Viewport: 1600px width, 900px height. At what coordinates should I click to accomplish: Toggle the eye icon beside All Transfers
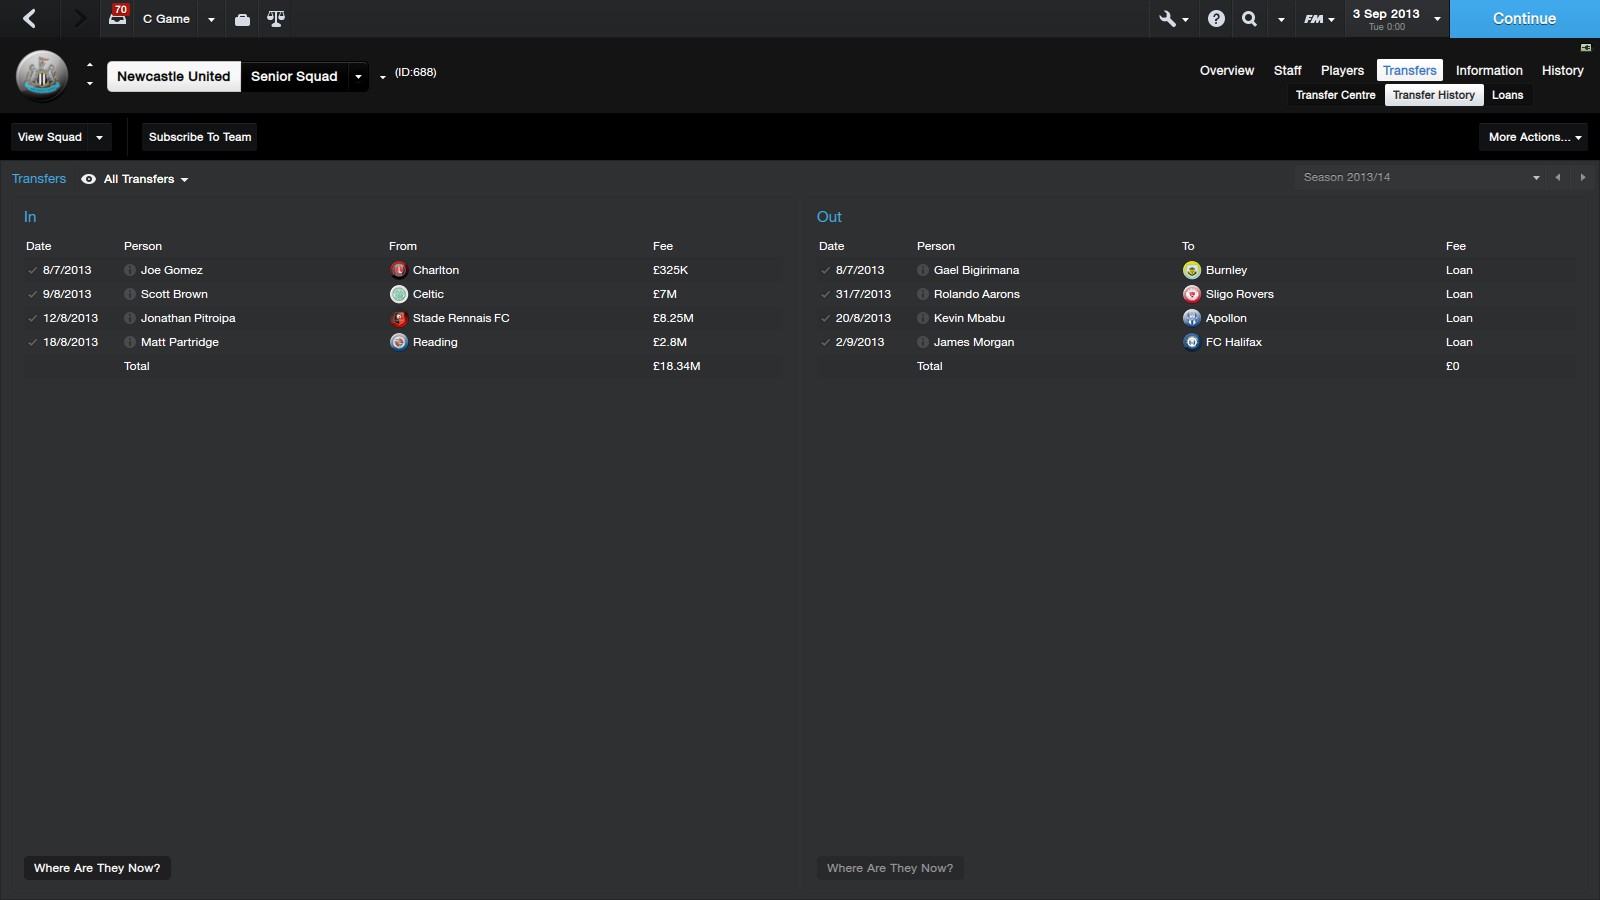(88, 179)
